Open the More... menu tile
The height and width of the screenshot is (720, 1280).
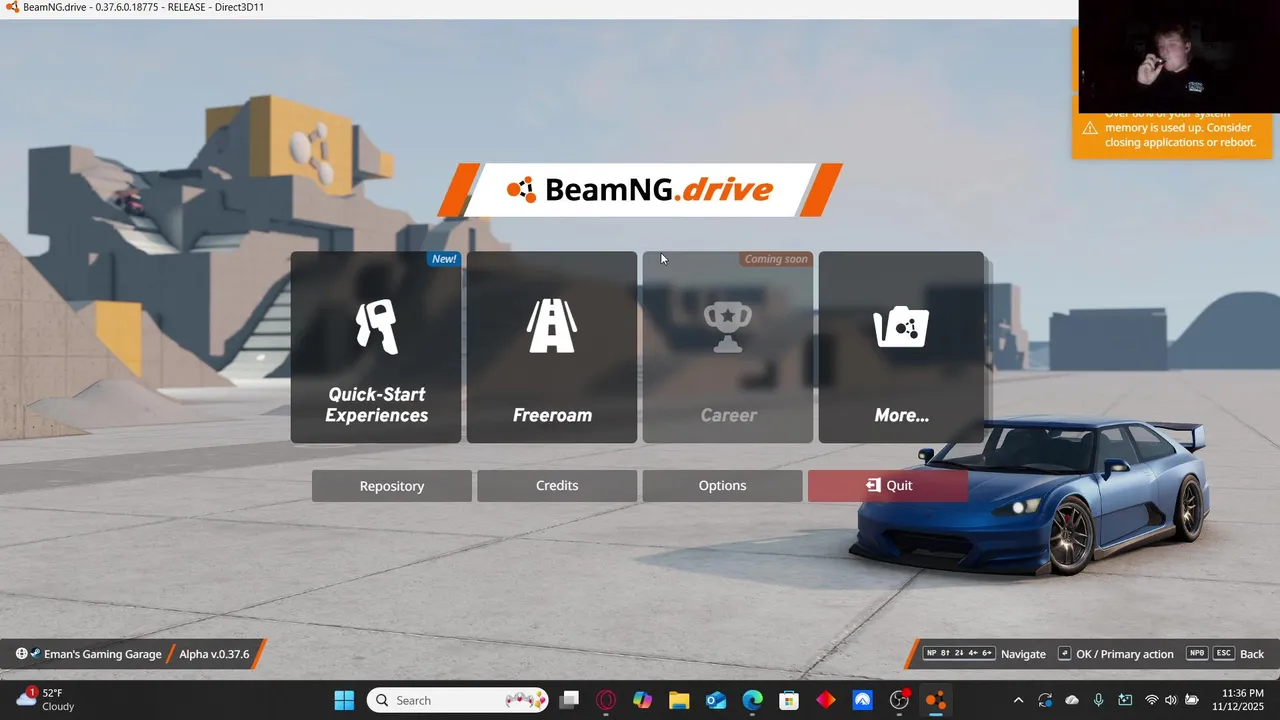(x=901, y=347)
